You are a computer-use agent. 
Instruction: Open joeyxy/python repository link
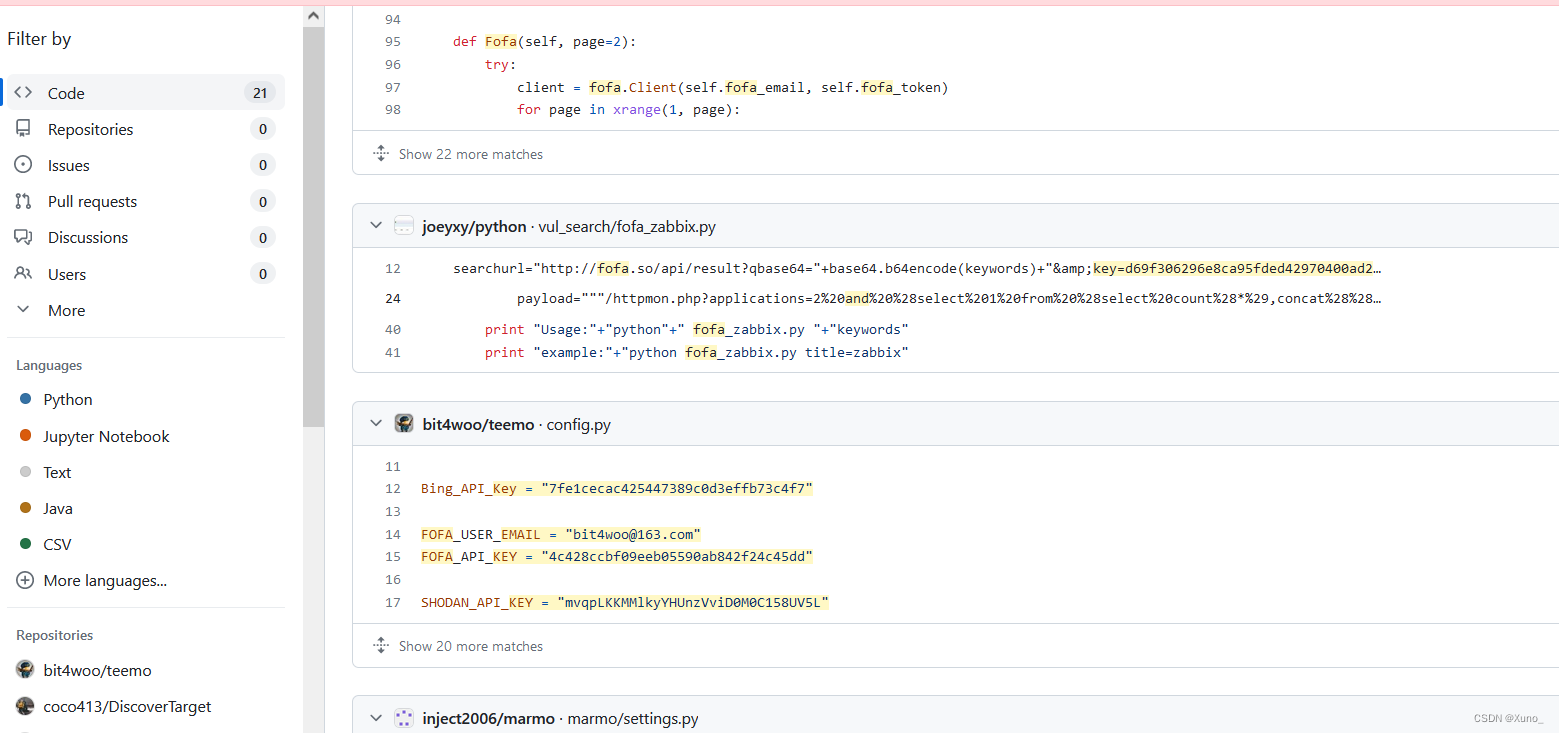(474, 226)
